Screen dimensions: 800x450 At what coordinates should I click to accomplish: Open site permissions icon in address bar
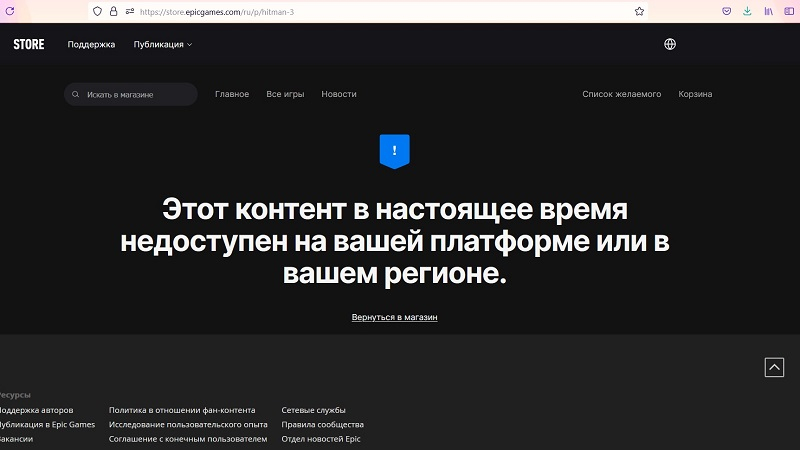pyautogui.click(x=130, y=11)
